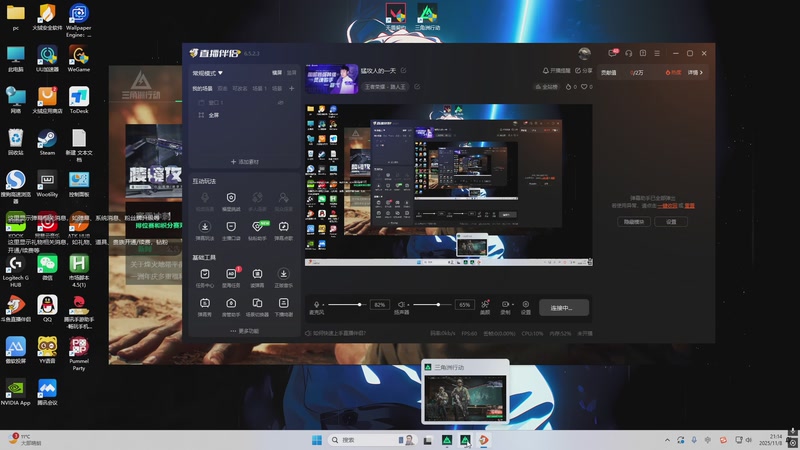800x450 pixels.
Task: Open the Windows Start button
Action: (x=317, y=440)
